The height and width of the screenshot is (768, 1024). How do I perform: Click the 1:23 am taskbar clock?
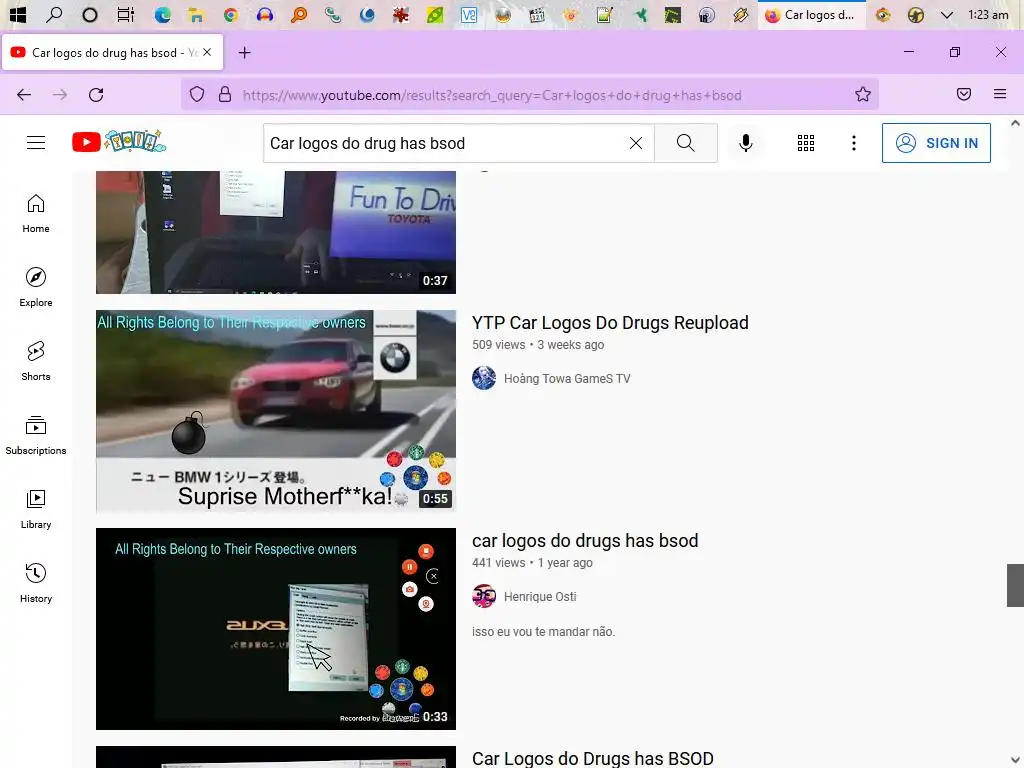pos(988,15)
